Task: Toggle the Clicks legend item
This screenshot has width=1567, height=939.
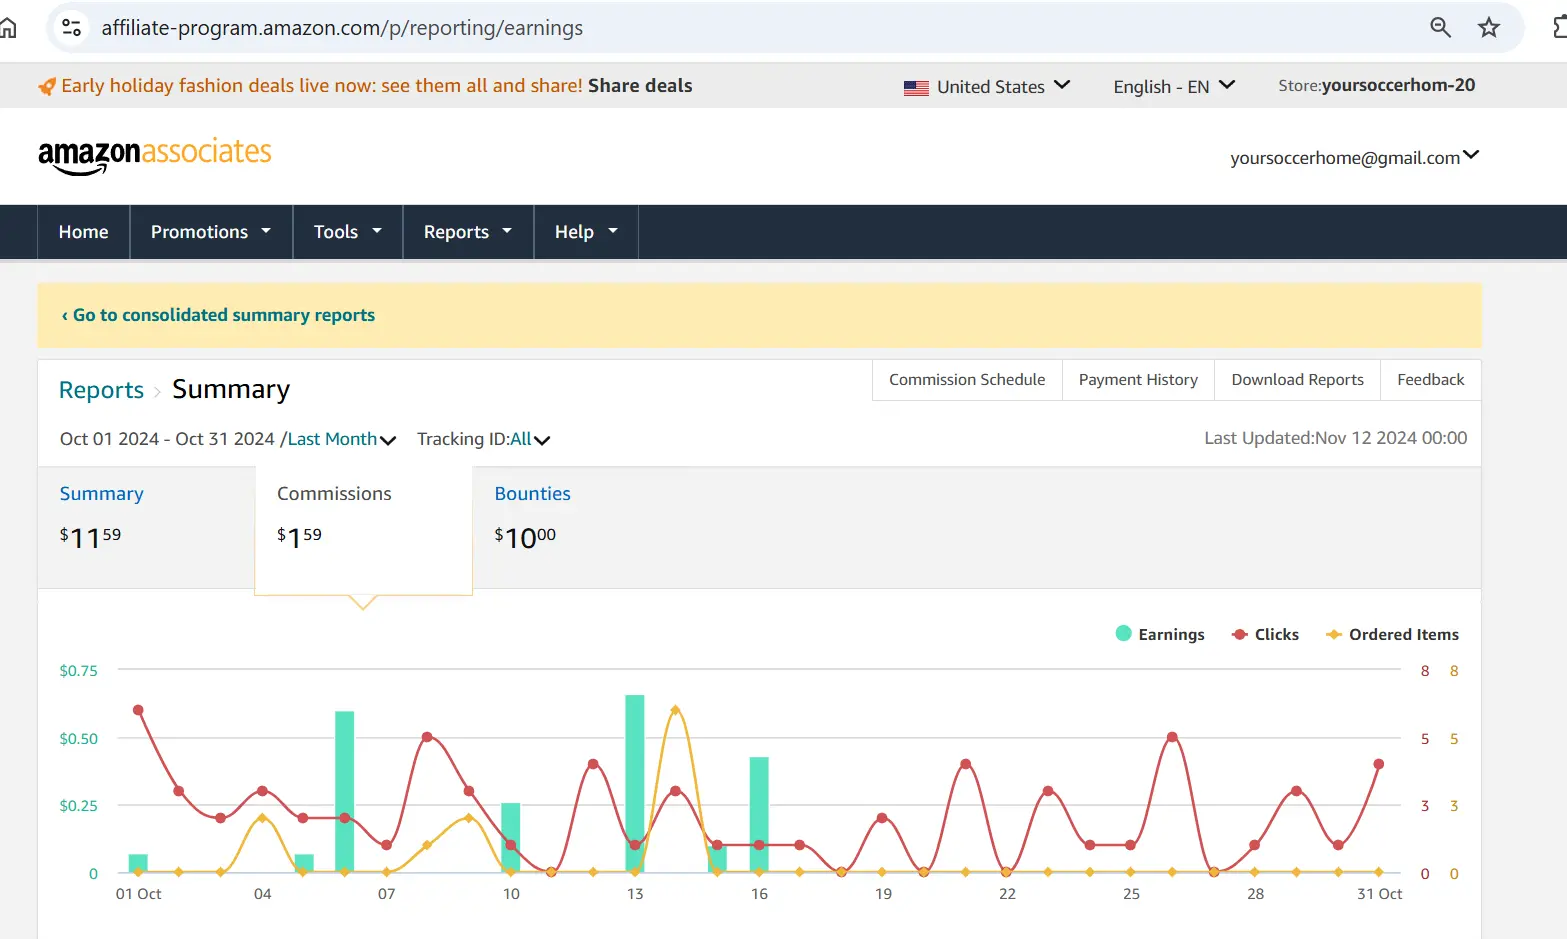Action: click(1266, 634)
